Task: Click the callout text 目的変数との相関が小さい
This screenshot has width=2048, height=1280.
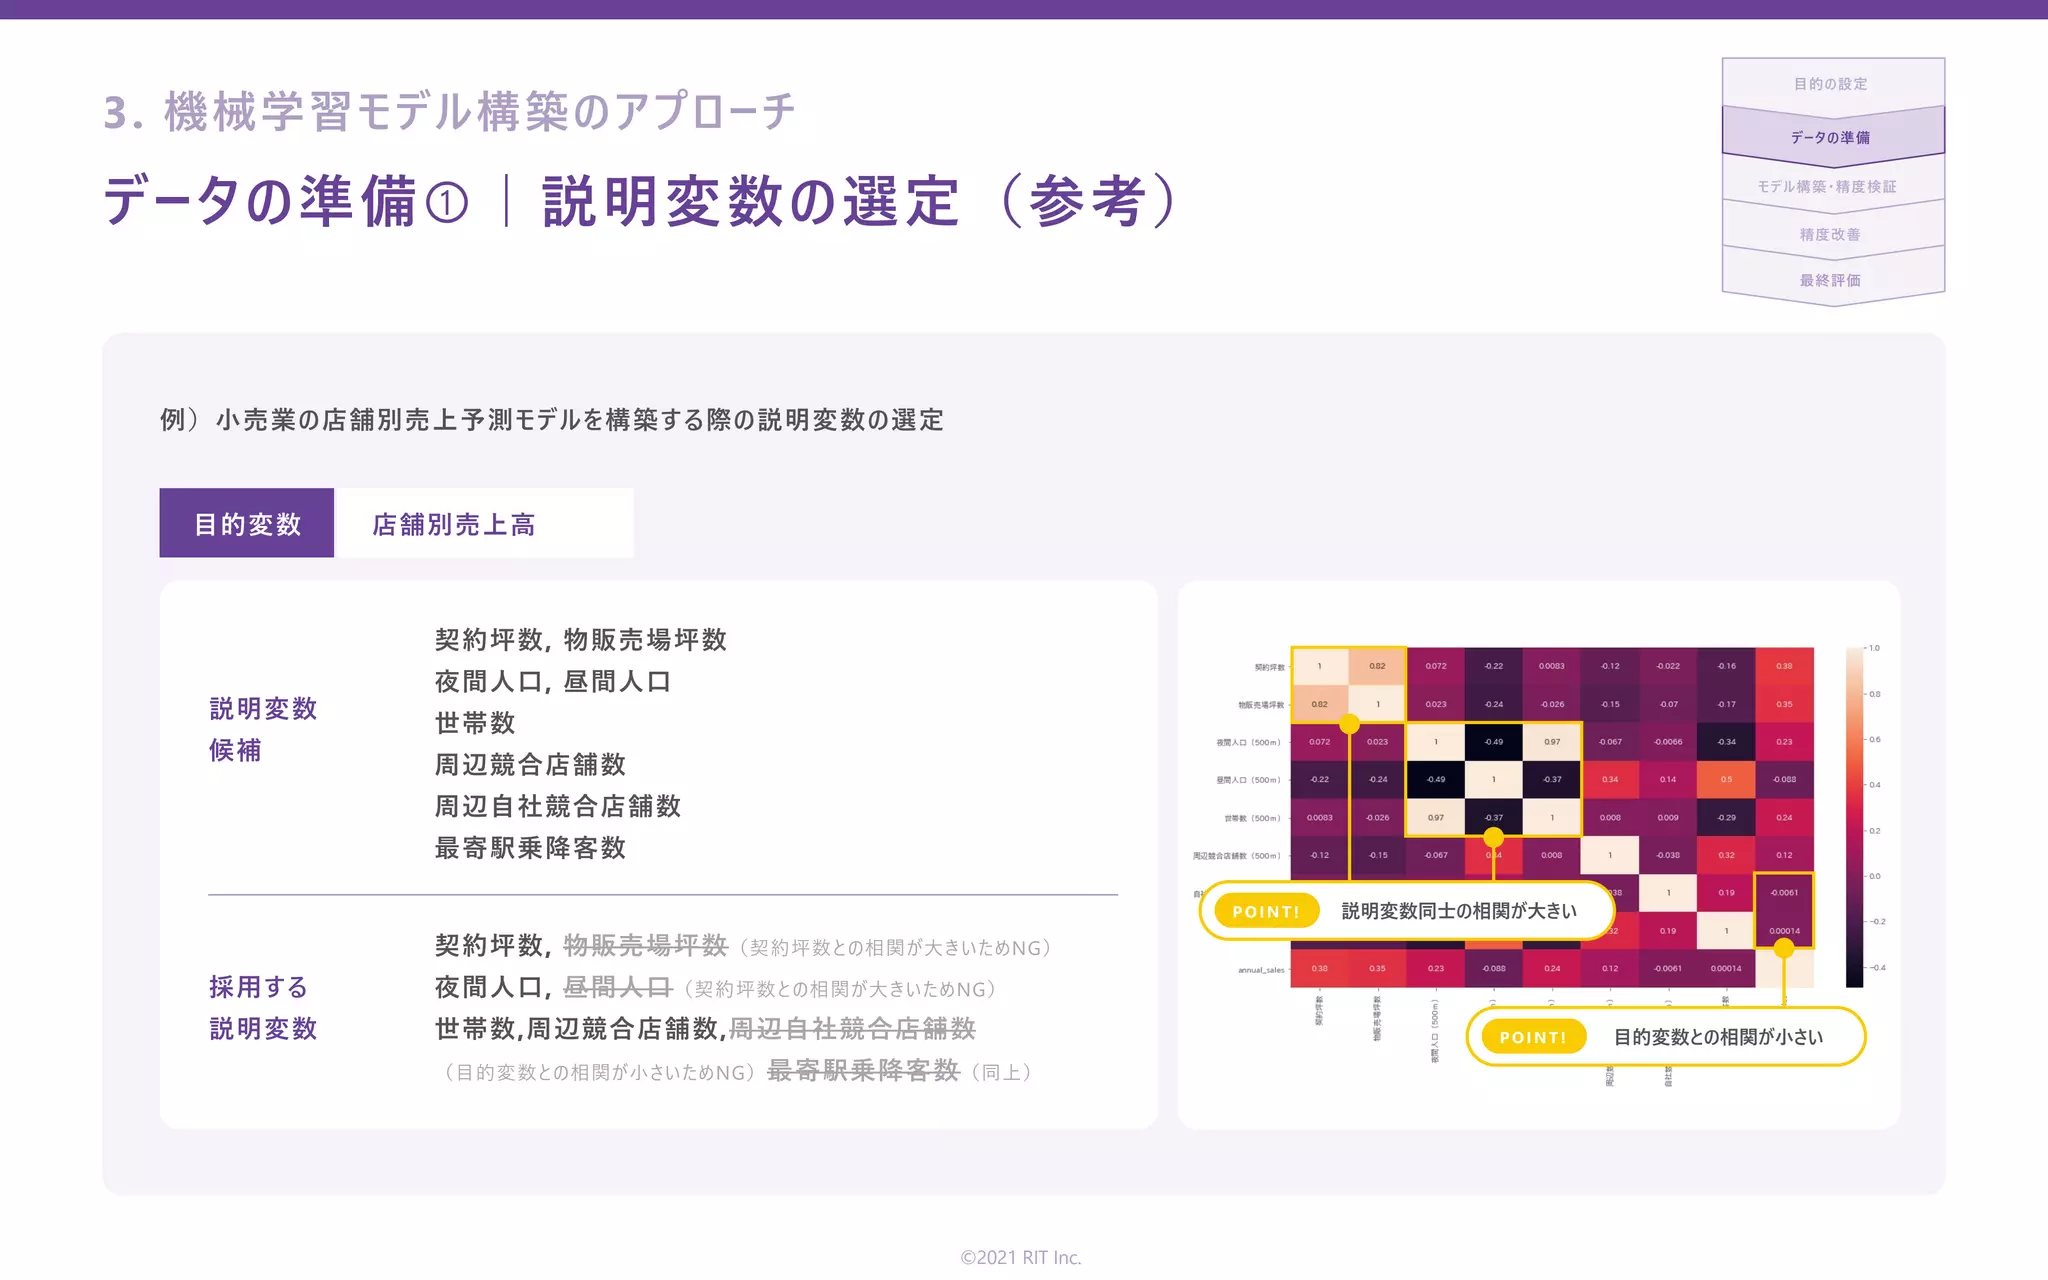Action: pyautogui.click(x=1718, y=1037)
